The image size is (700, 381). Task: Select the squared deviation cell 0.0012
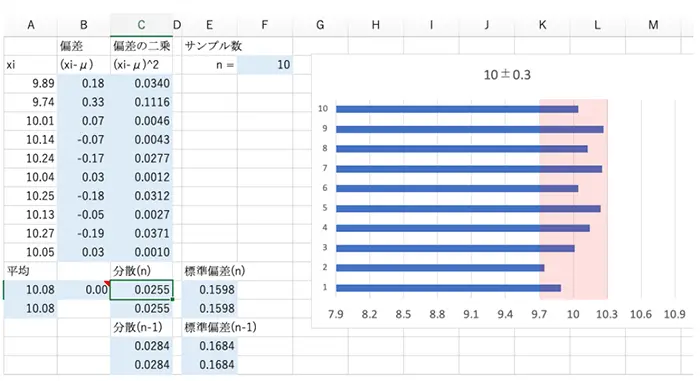click(141, 177)
